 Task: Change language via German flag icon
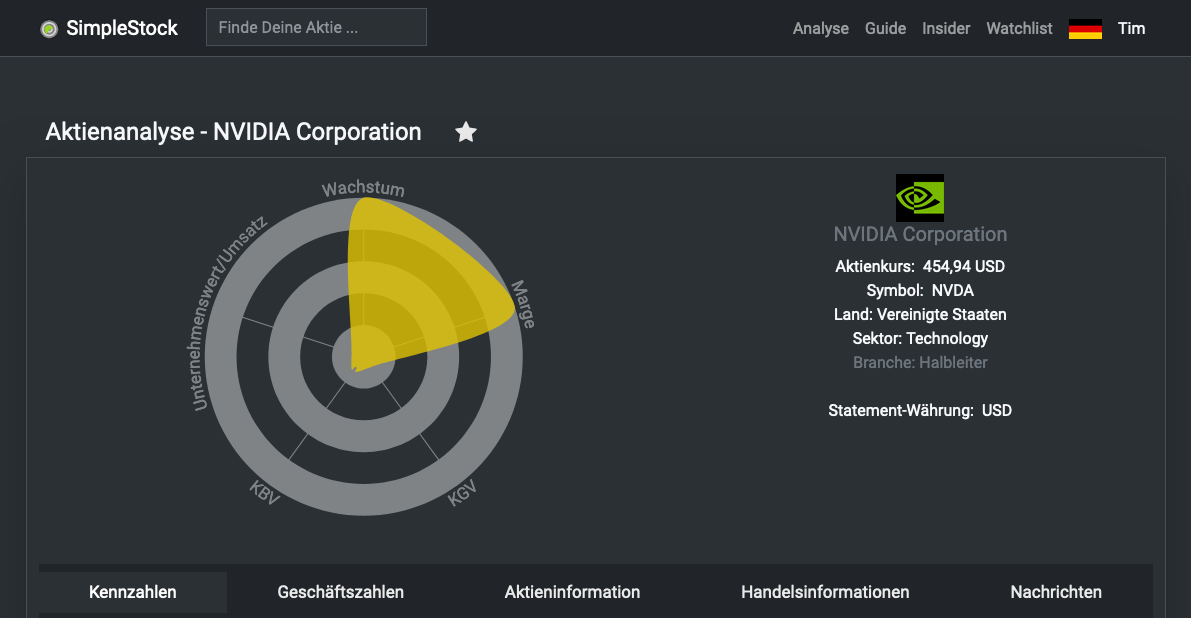[x=1085, y=29]
